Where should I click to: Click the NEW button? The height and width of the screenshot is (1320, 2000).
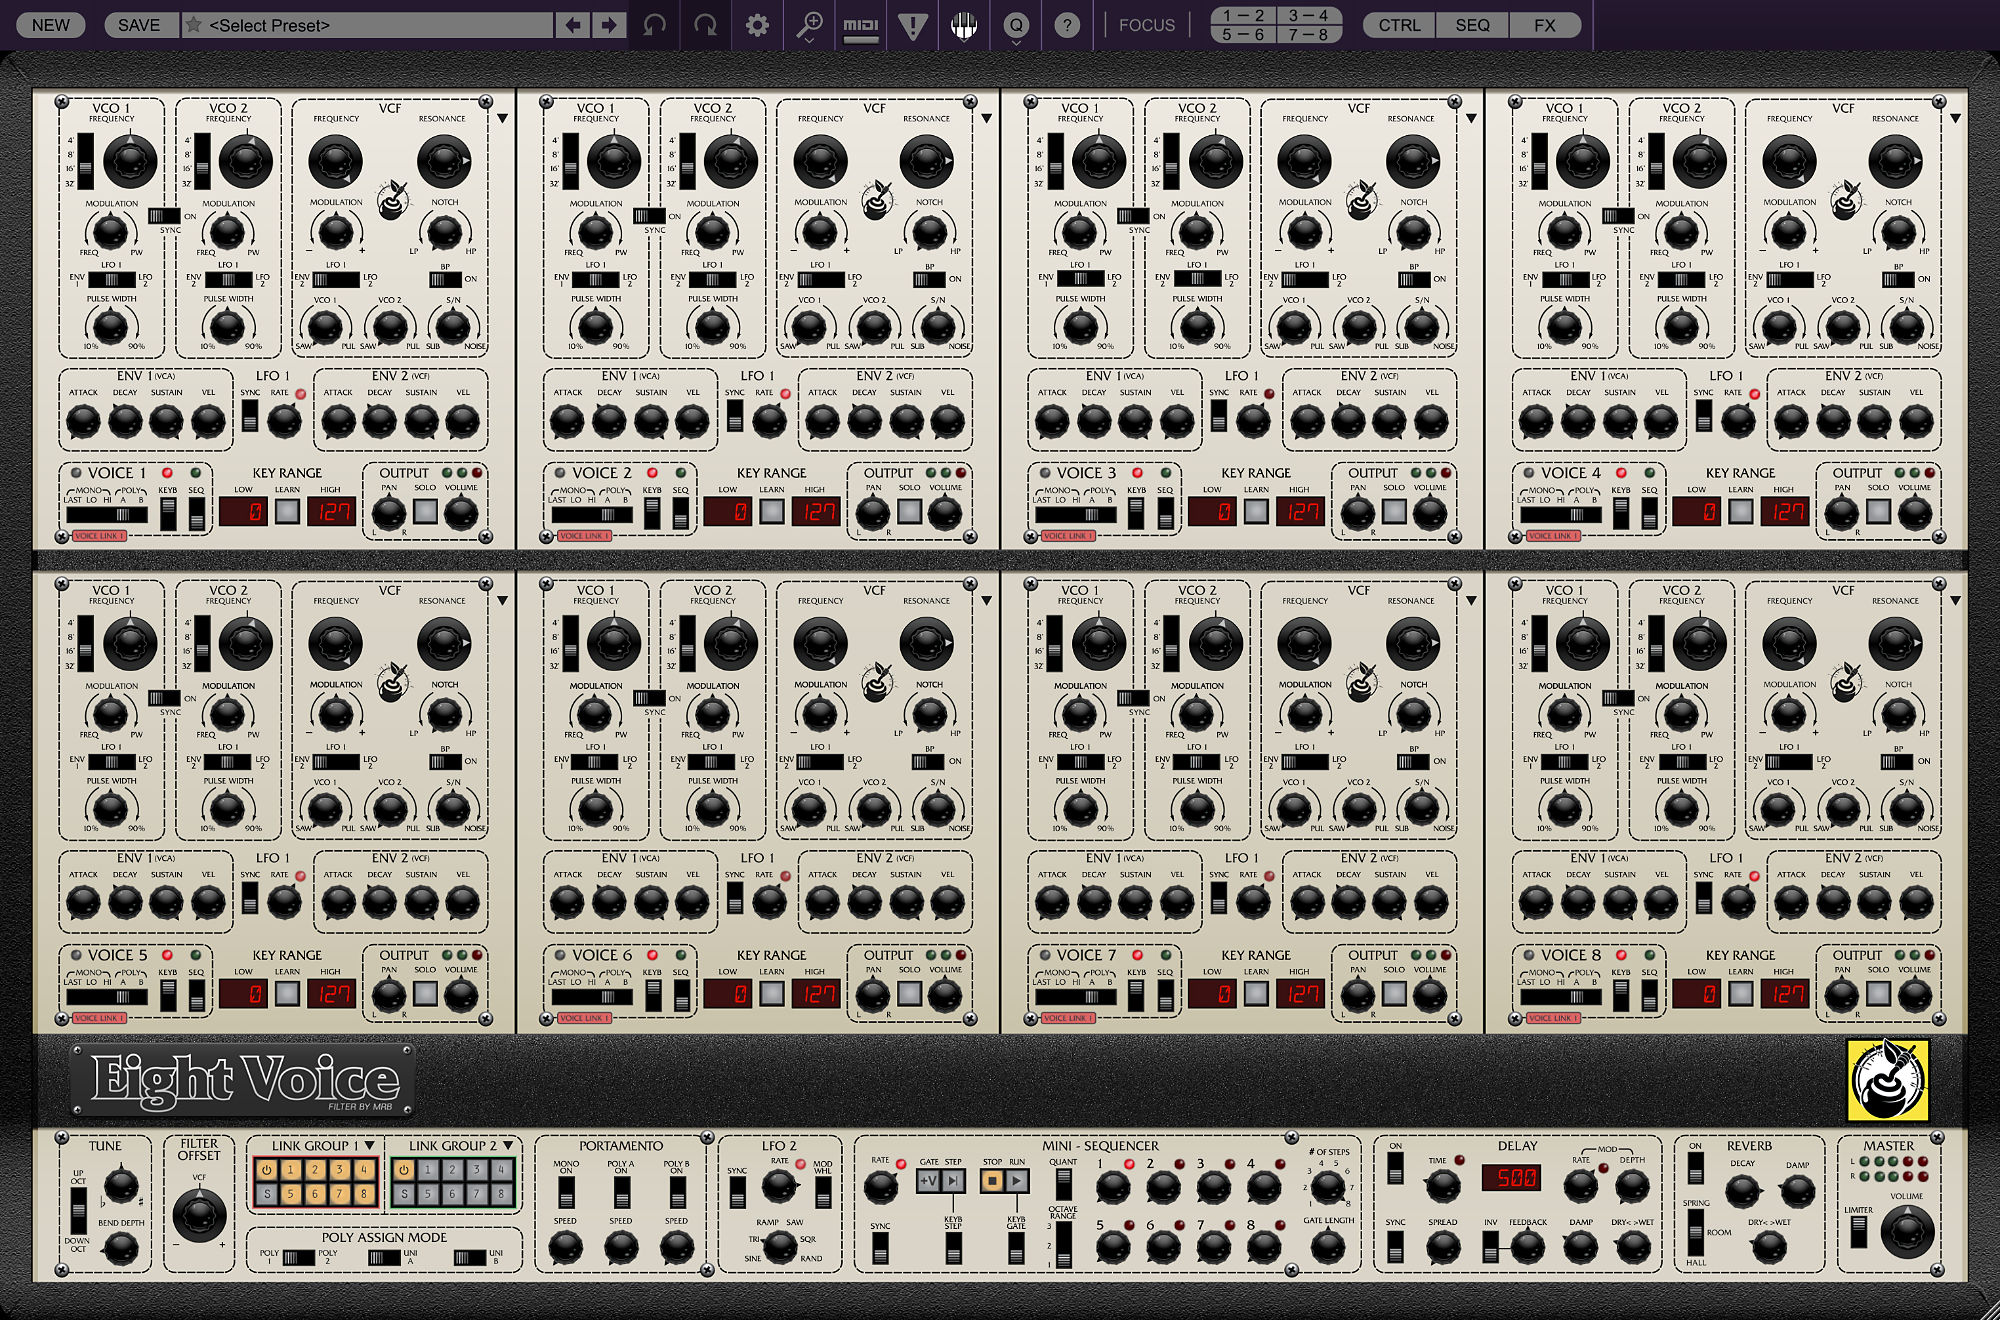[x=50, y=25]
